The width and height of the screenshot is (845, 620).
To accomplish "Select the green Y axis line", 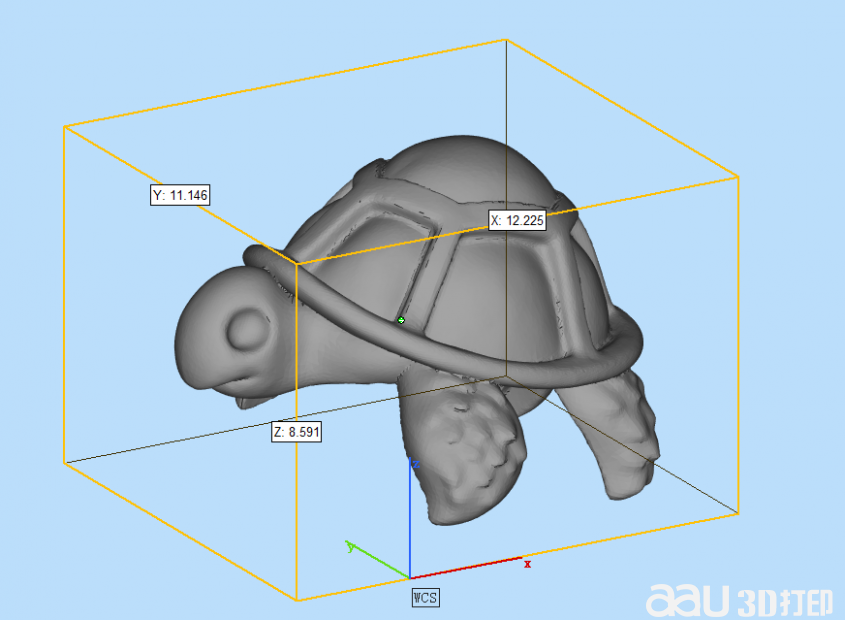I will point(380,562).
